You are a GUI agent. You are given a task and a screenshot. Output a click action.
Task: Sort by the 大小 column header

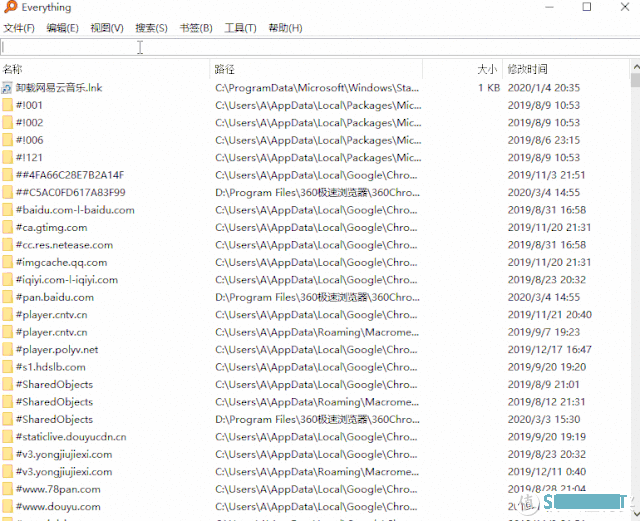462,69
